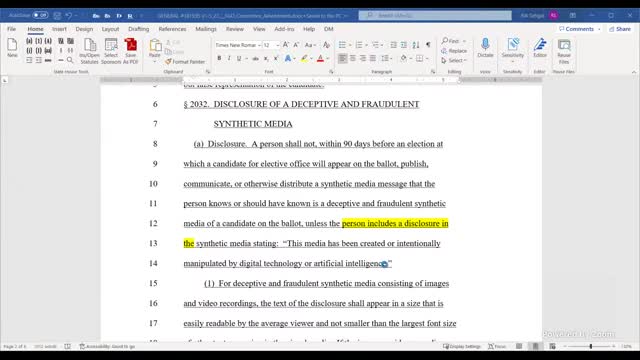Toggle the AutoSave switch
Viewport: 640px width, 360px height.
[40, 15]
